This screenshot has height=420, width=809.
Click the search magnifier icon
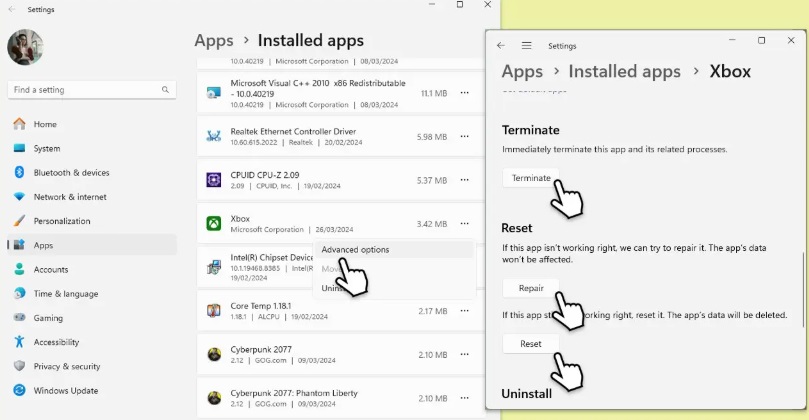[x=165, y=90]
